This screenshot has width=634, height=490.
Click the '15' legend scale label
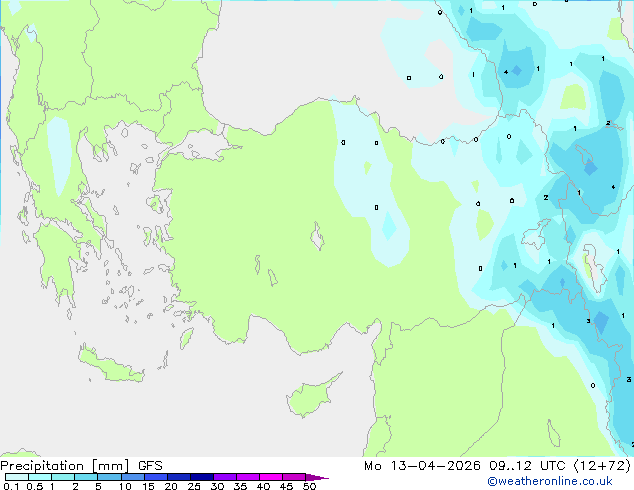coord(148,486)
